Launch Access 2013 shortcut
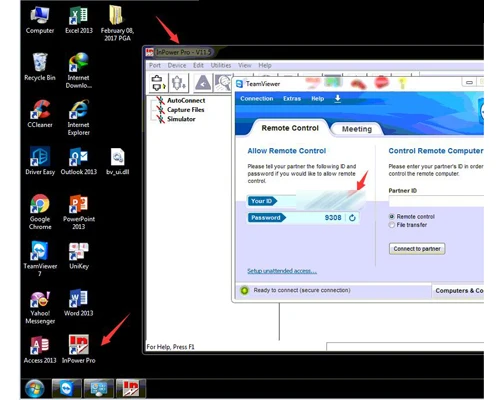The image size is (500, 400). click(40, 350)
